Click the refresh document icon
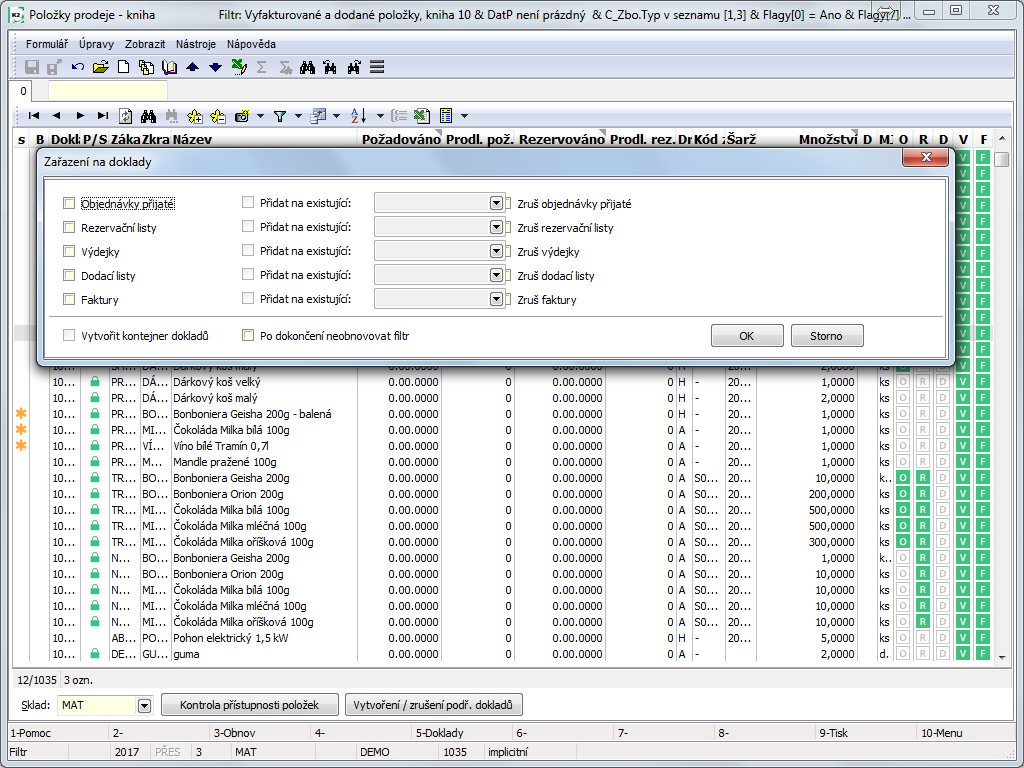 [125, 116]
